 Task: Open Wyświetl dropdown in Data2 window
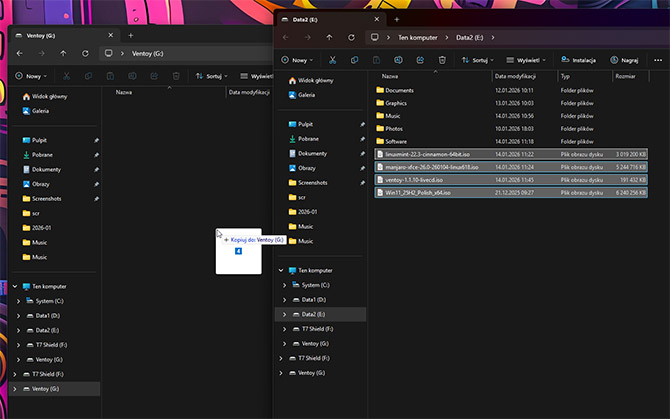coord(526,60)
